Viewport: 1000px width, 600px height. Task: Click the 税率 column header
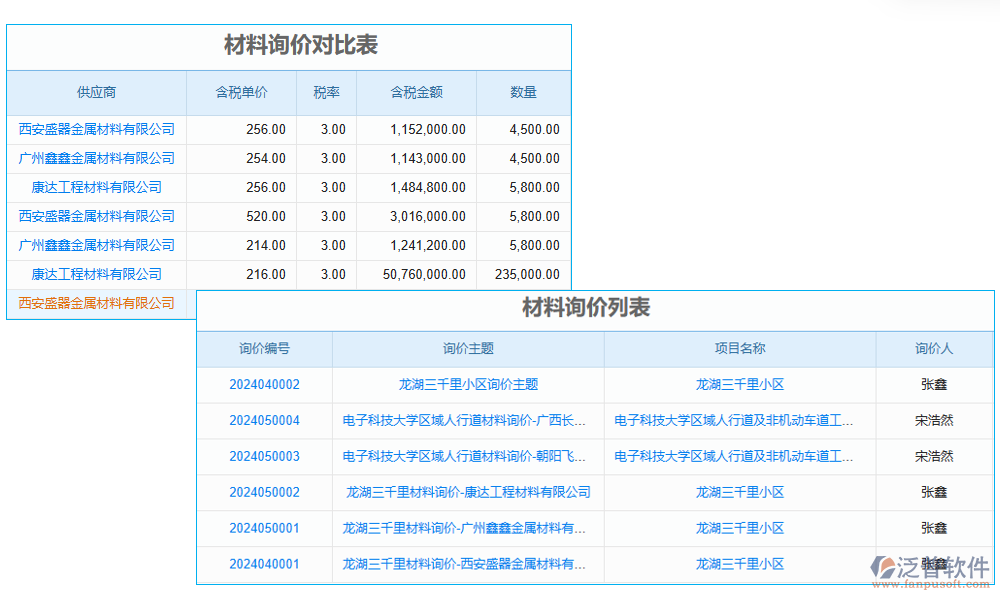pos(326,92)
